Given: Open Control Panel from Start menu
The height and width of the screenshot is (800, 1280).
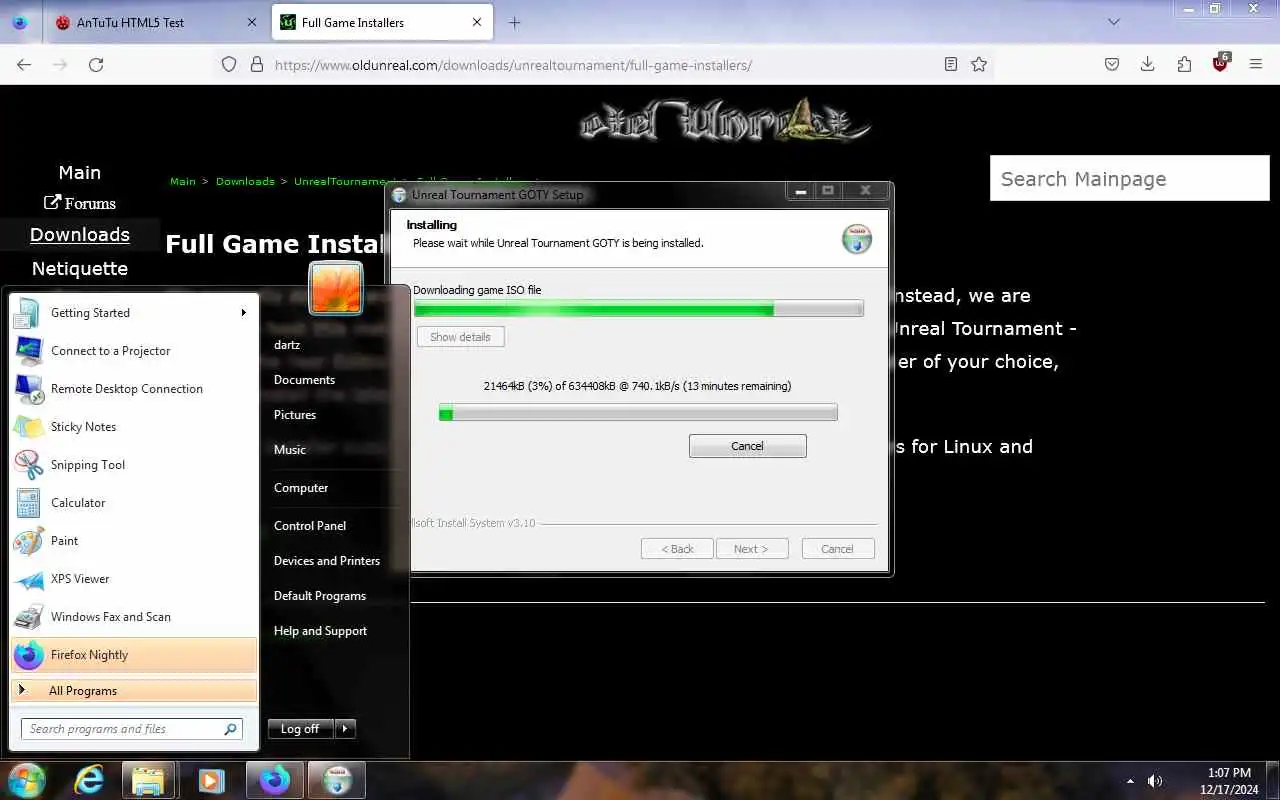Looking at the screenshot, I should [310, 526].
